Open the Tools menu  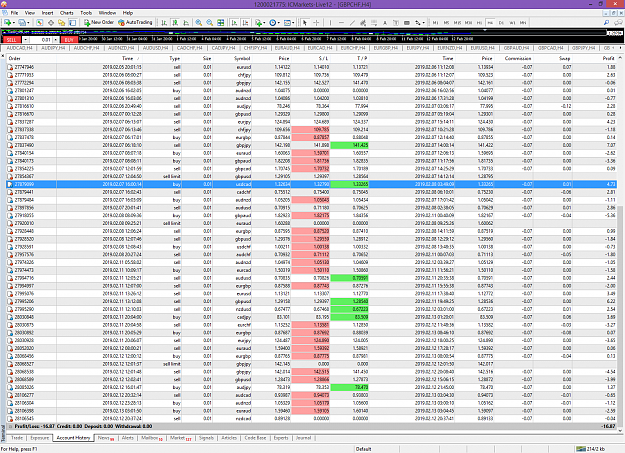click(x=86, y=13)
